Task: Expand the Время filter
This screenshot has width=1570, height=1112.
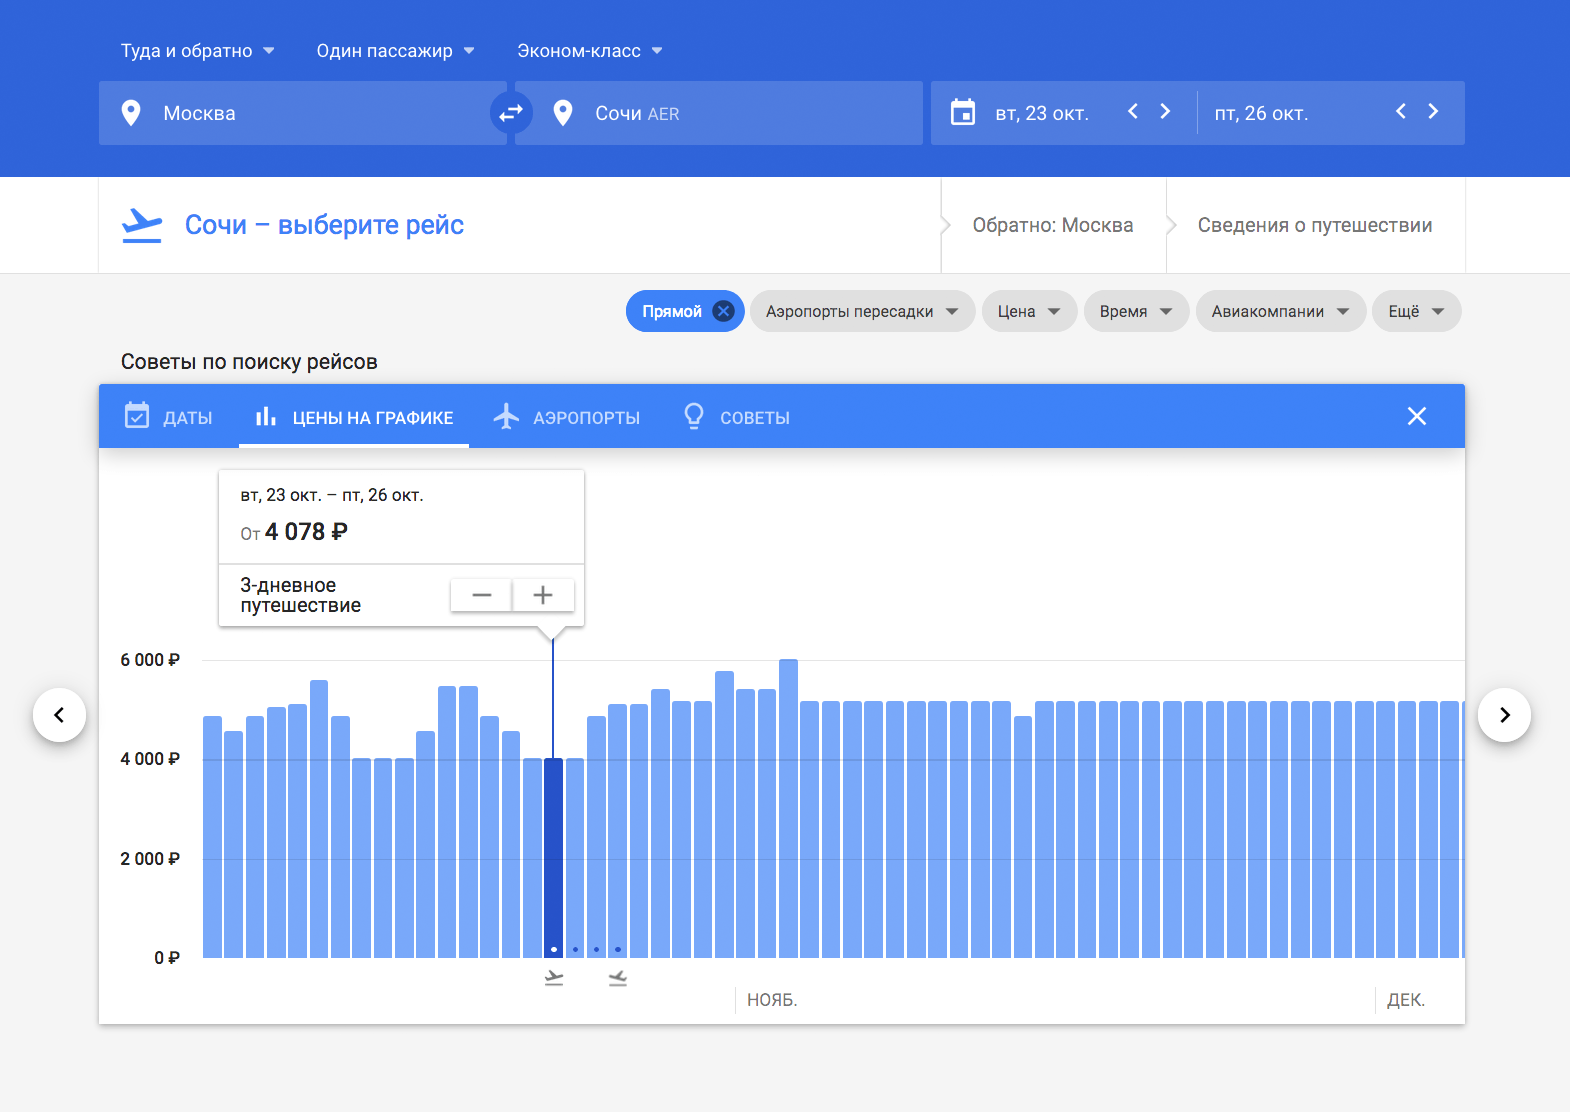Action: coord(1136,311)
